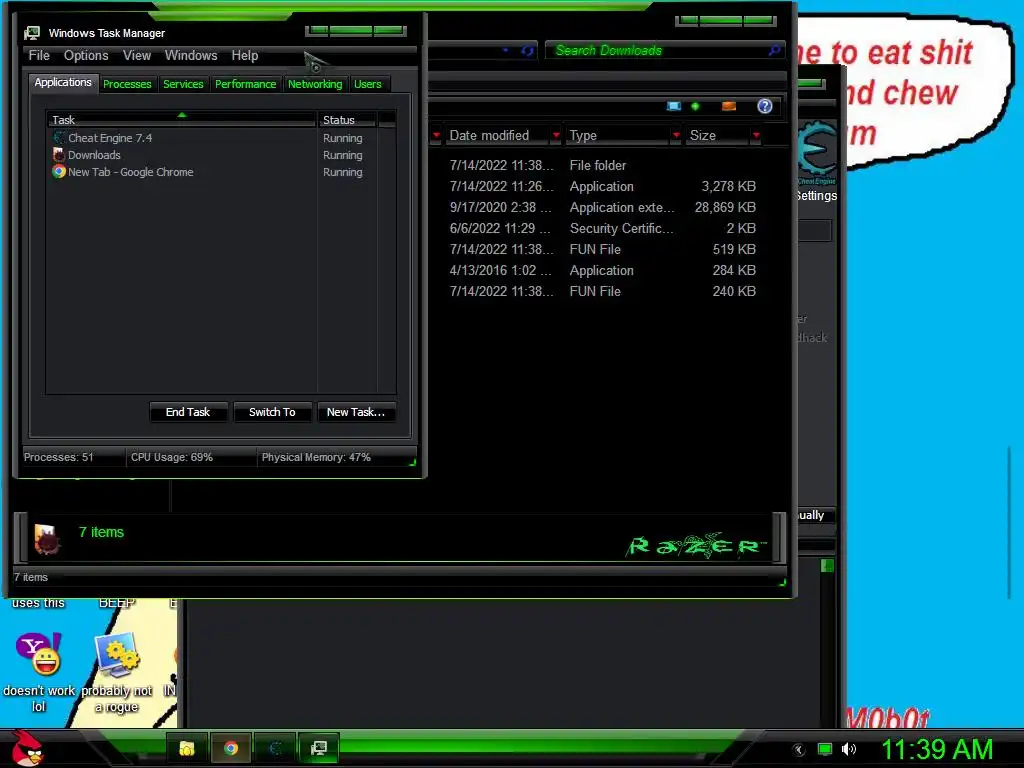Select the Downloads task icon
Screen dimensions: 1024x768
(x=59, y=155)
